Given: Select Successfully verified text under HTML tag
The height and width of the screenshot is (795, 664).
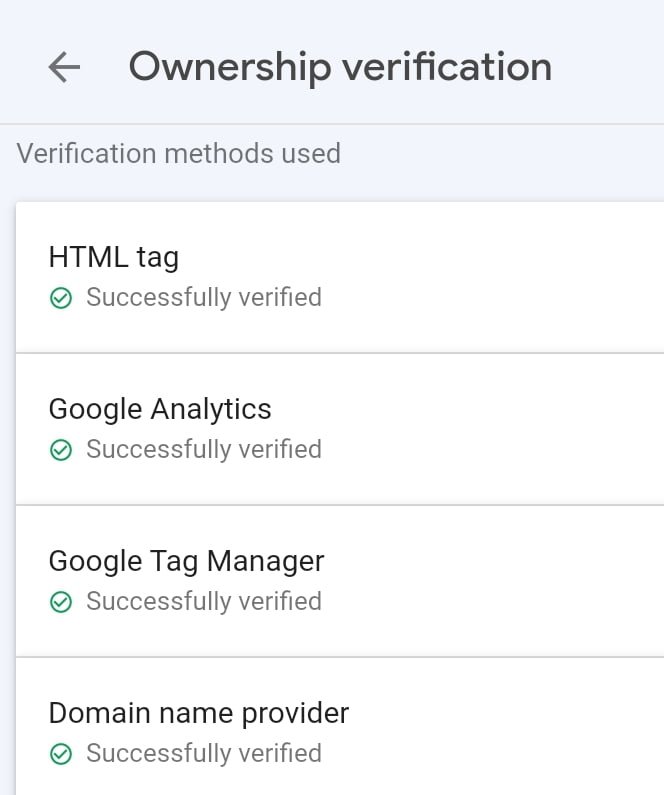Looking at the screenshot, I should (x=204, y=298).
